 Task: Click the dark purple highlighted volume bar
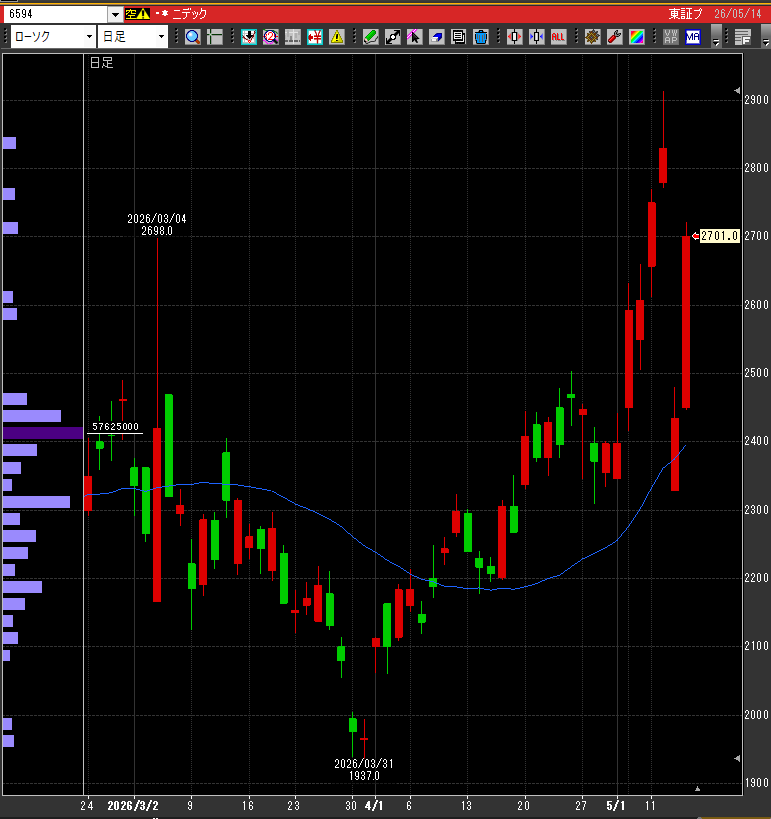(43, 433)
